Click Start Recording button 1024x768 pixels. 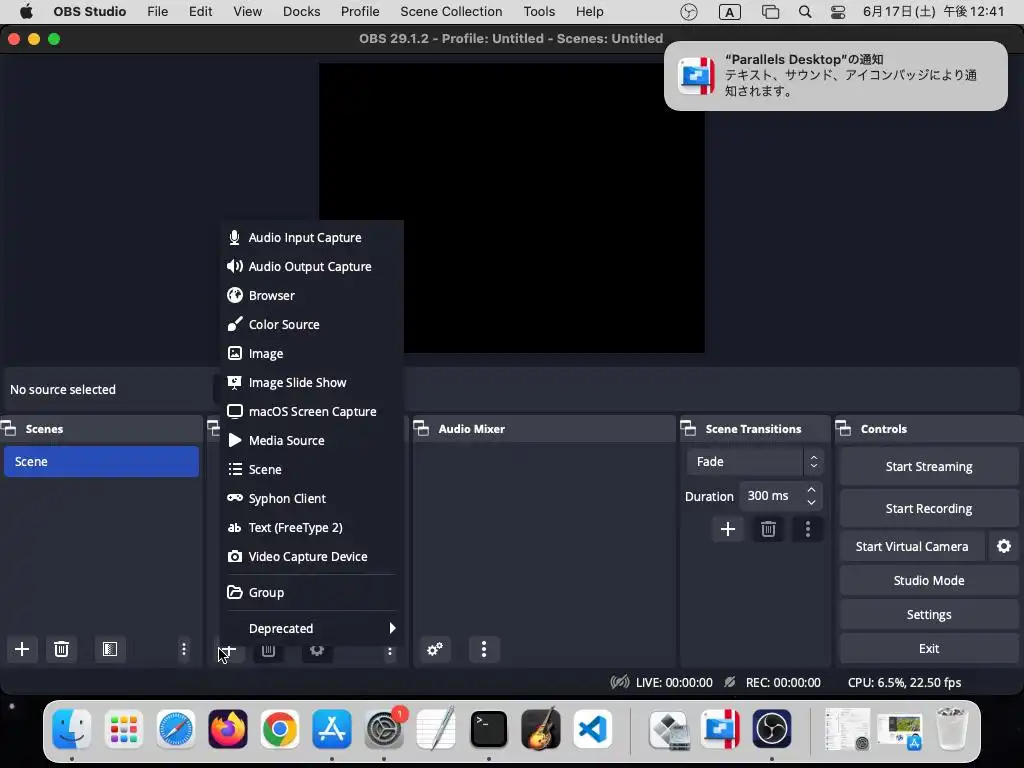(x=929, y=508)
